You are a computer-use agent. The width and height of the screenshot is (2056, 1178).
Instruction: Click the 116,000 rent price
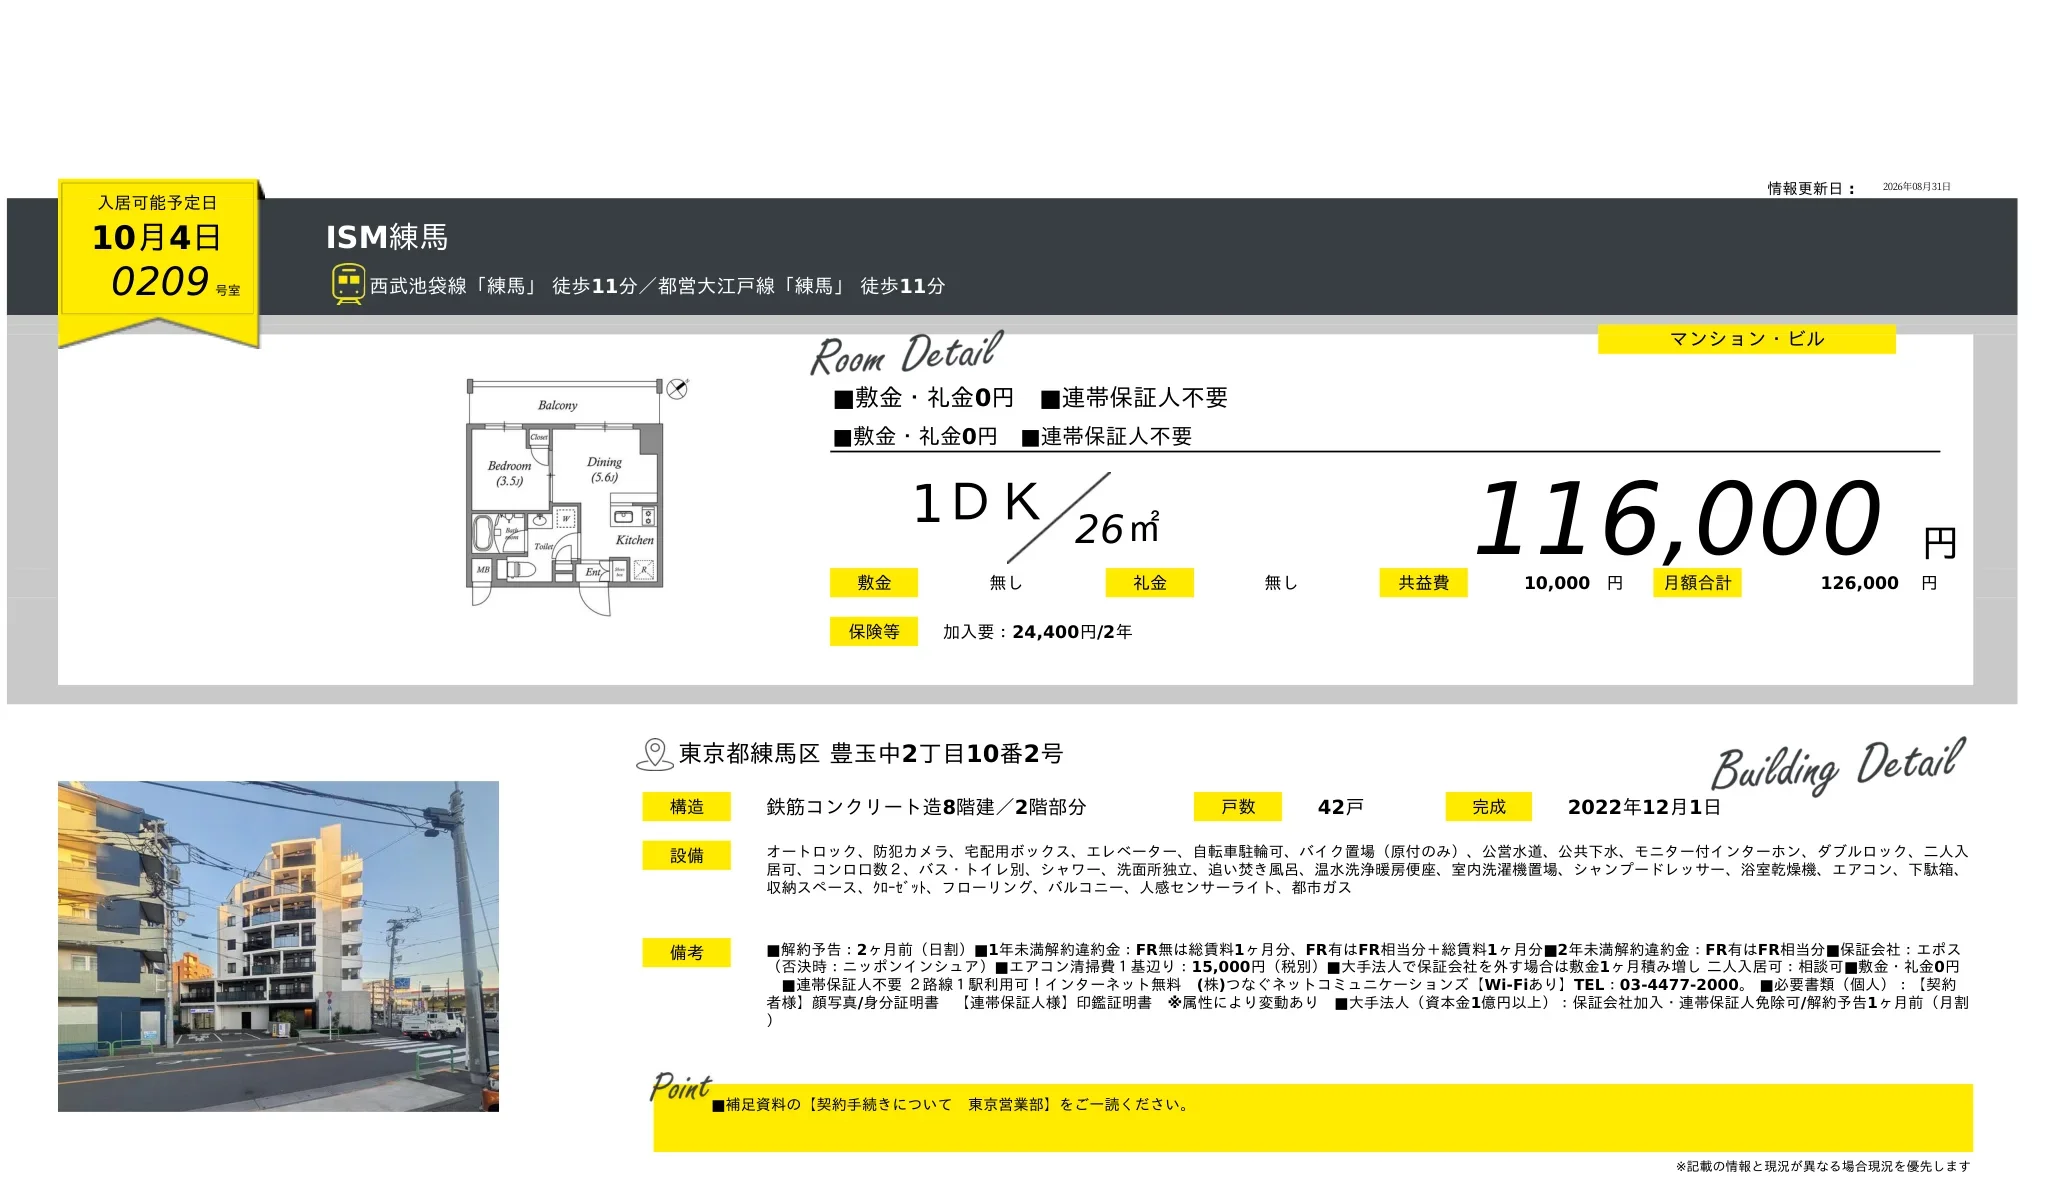click(x=1678, y=519)
